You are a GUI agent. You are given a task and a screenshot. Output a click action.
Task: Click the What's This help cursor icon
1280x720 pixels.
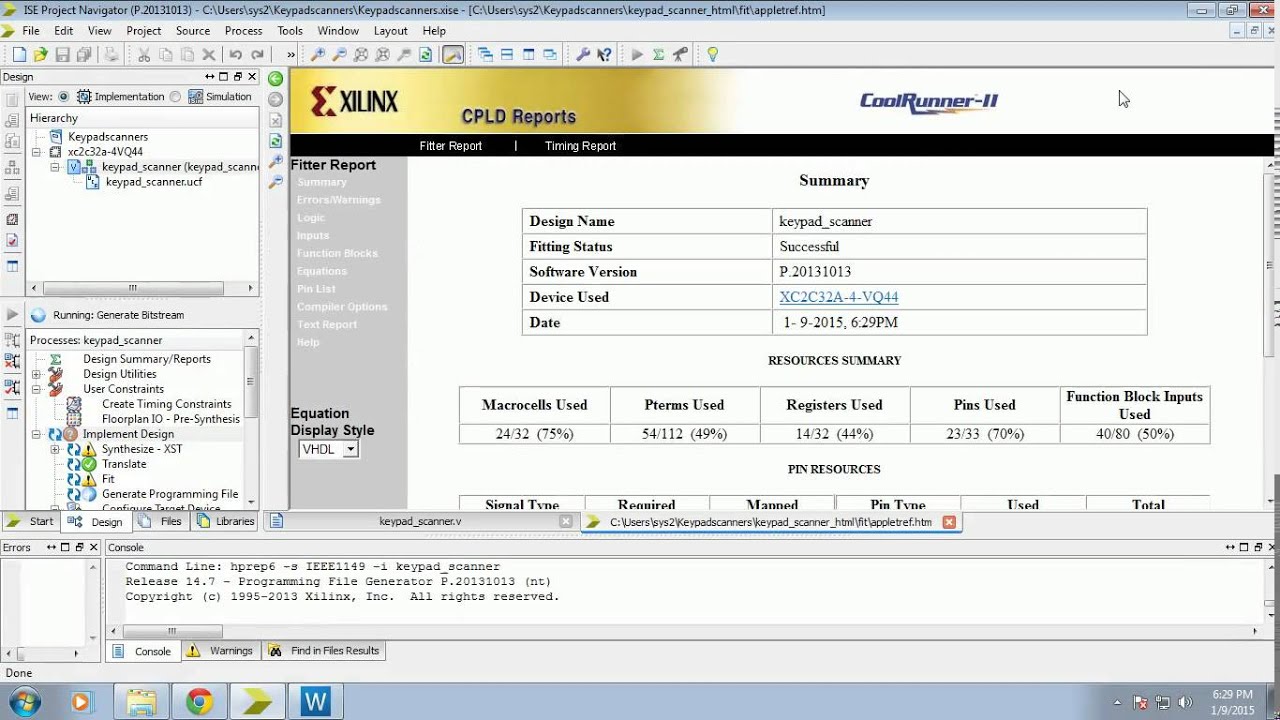coord(604,55)
